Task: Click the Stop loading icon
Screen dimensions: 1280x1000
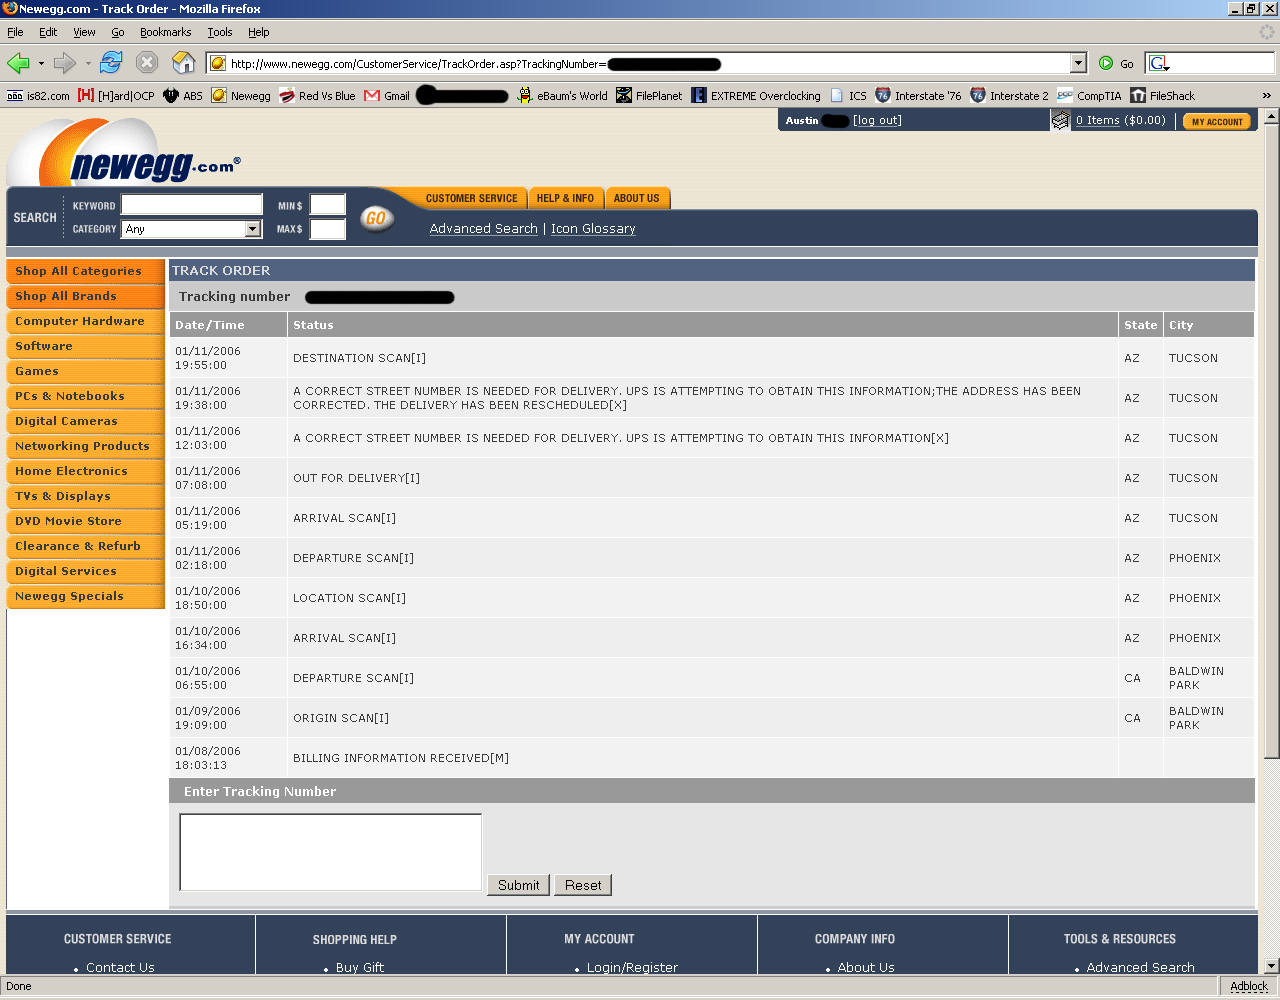Action: point(147,63)
